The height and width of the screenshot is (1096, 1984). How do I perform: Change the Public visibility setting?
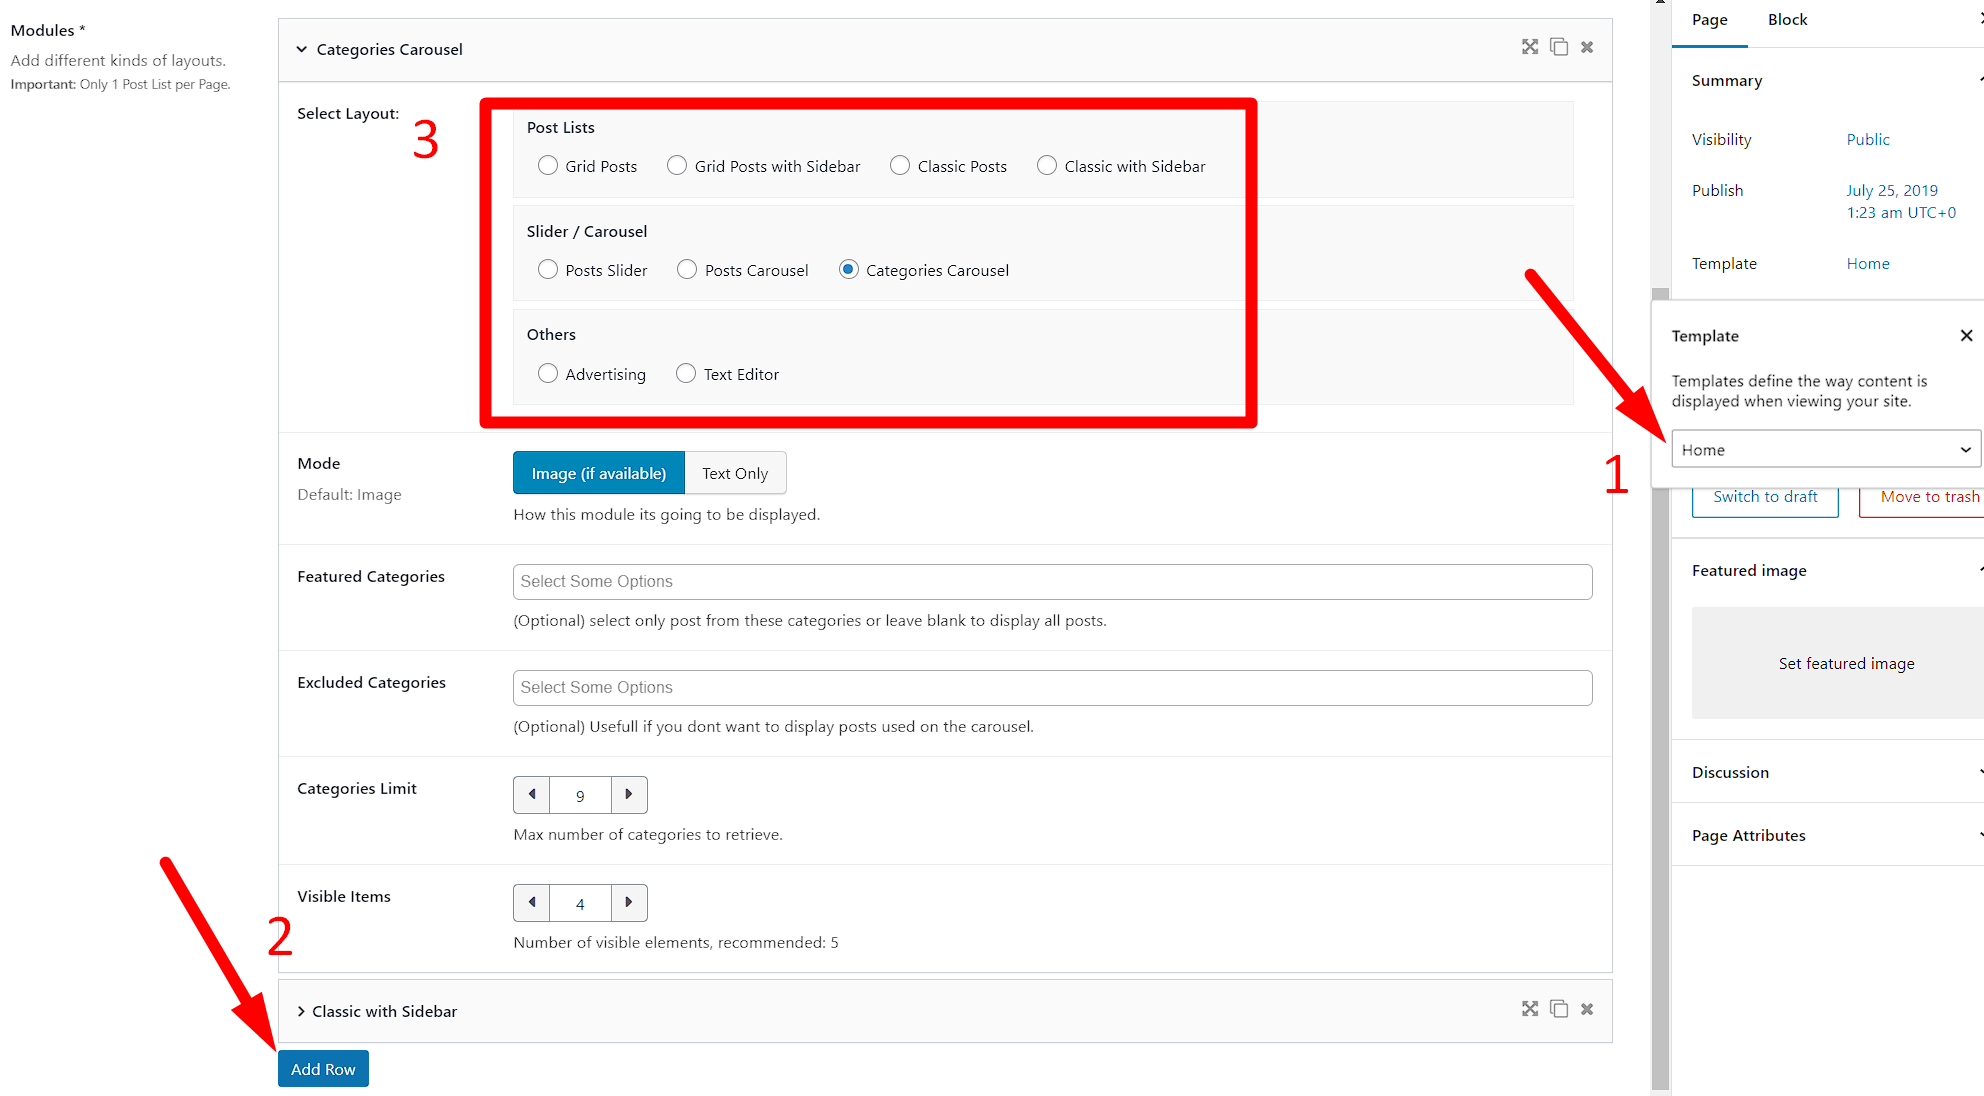tap(1868, 140)
